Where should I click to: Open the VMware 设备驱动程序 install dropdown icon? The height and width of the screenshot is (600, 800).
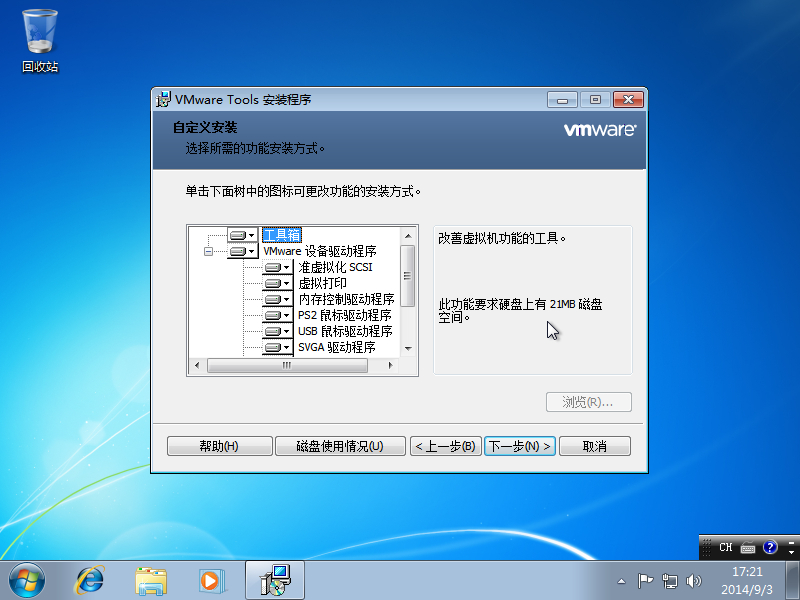point(242,252)
